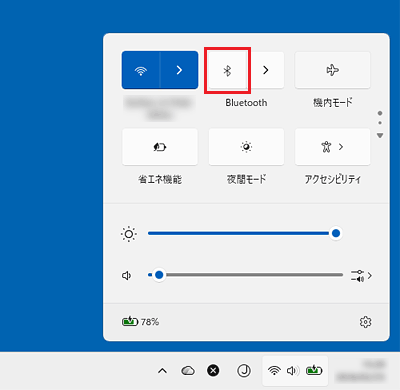This screenshot has height=390, width=400.
Task: Expand Bluetooth devices chevron
Action: tap(265, 70)
